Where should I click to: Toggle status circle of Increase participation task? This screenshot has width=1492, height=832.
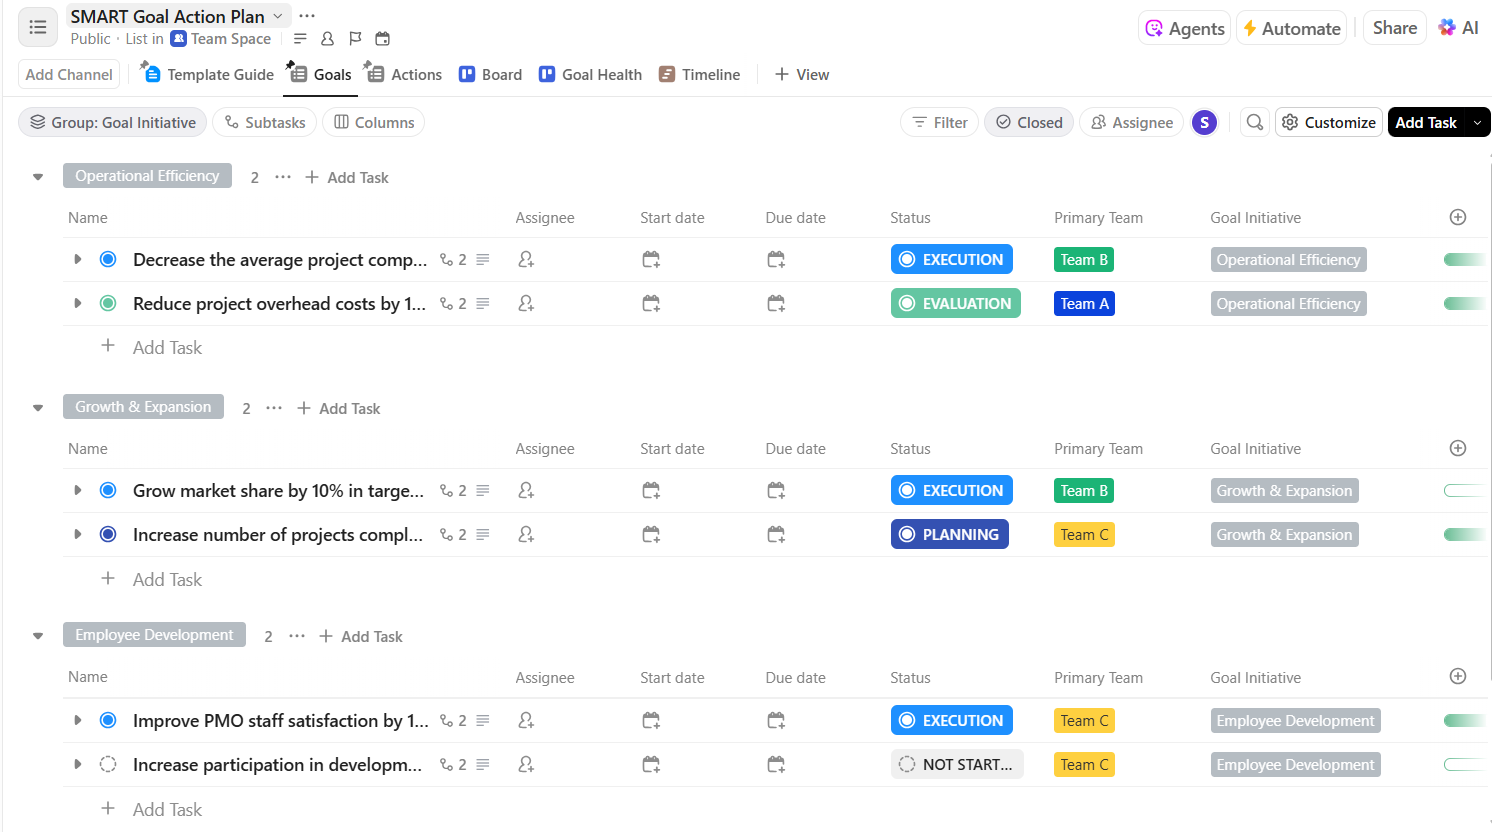click(108, 765)
